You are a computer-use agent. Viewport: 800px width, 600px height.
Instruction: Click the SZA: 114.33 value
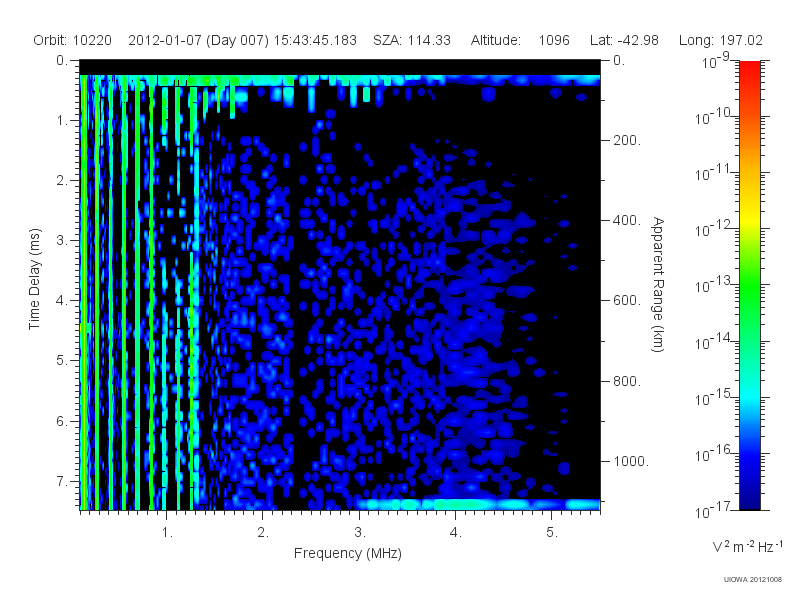(412, 40)
